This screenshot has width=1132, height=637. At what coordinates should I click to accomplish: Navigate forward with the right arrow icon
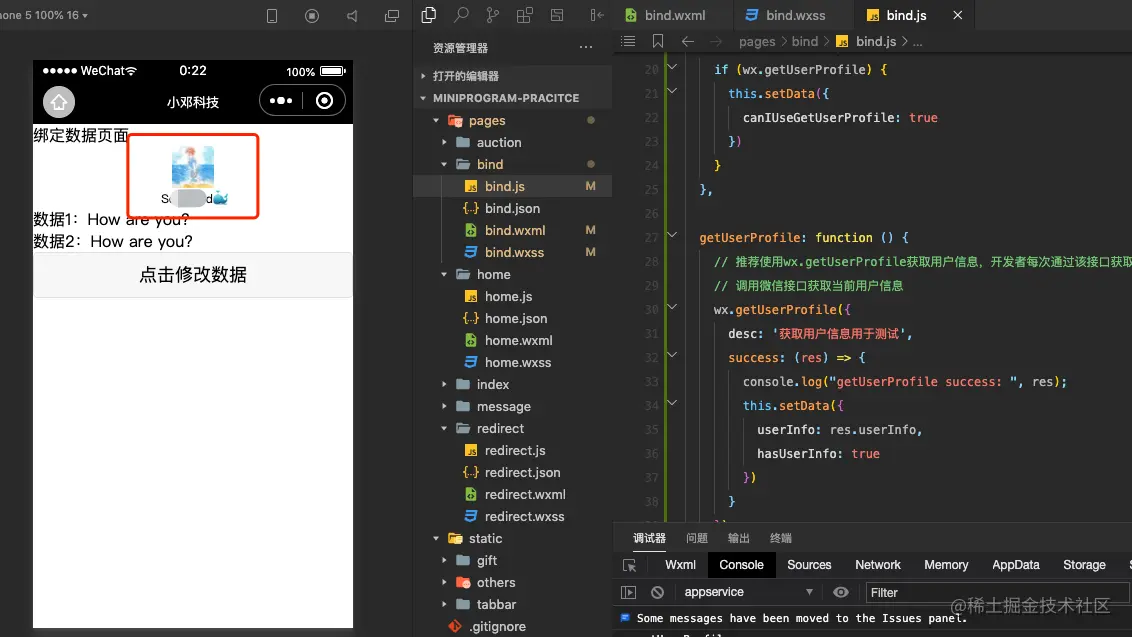[x=715, y=41]
